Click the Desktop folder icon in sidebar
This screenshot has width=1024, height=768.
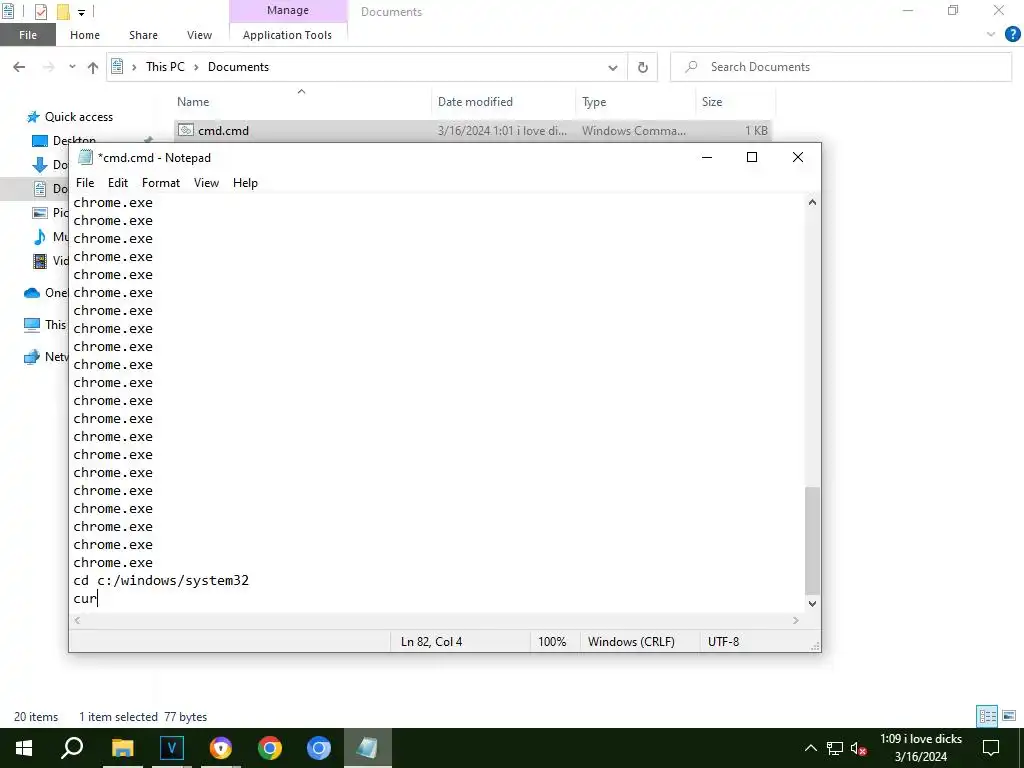click(x=40, y=141)
